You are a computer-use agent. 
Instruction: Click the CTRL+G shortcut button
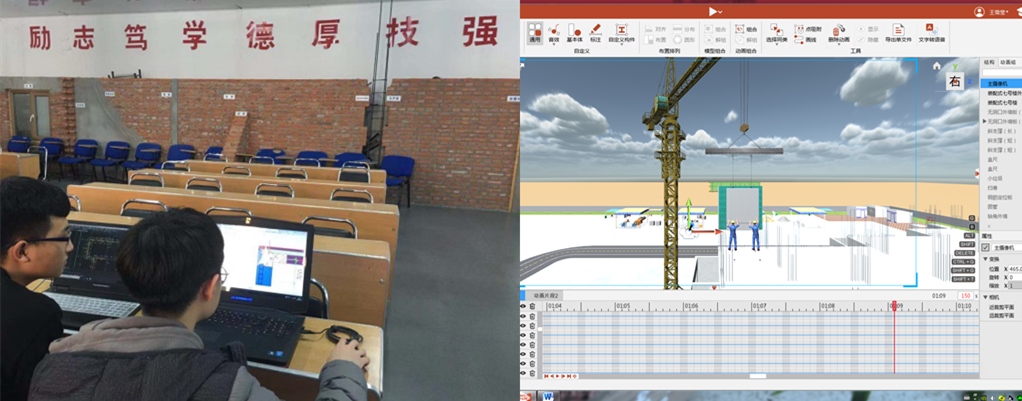[x=964, y=261]
